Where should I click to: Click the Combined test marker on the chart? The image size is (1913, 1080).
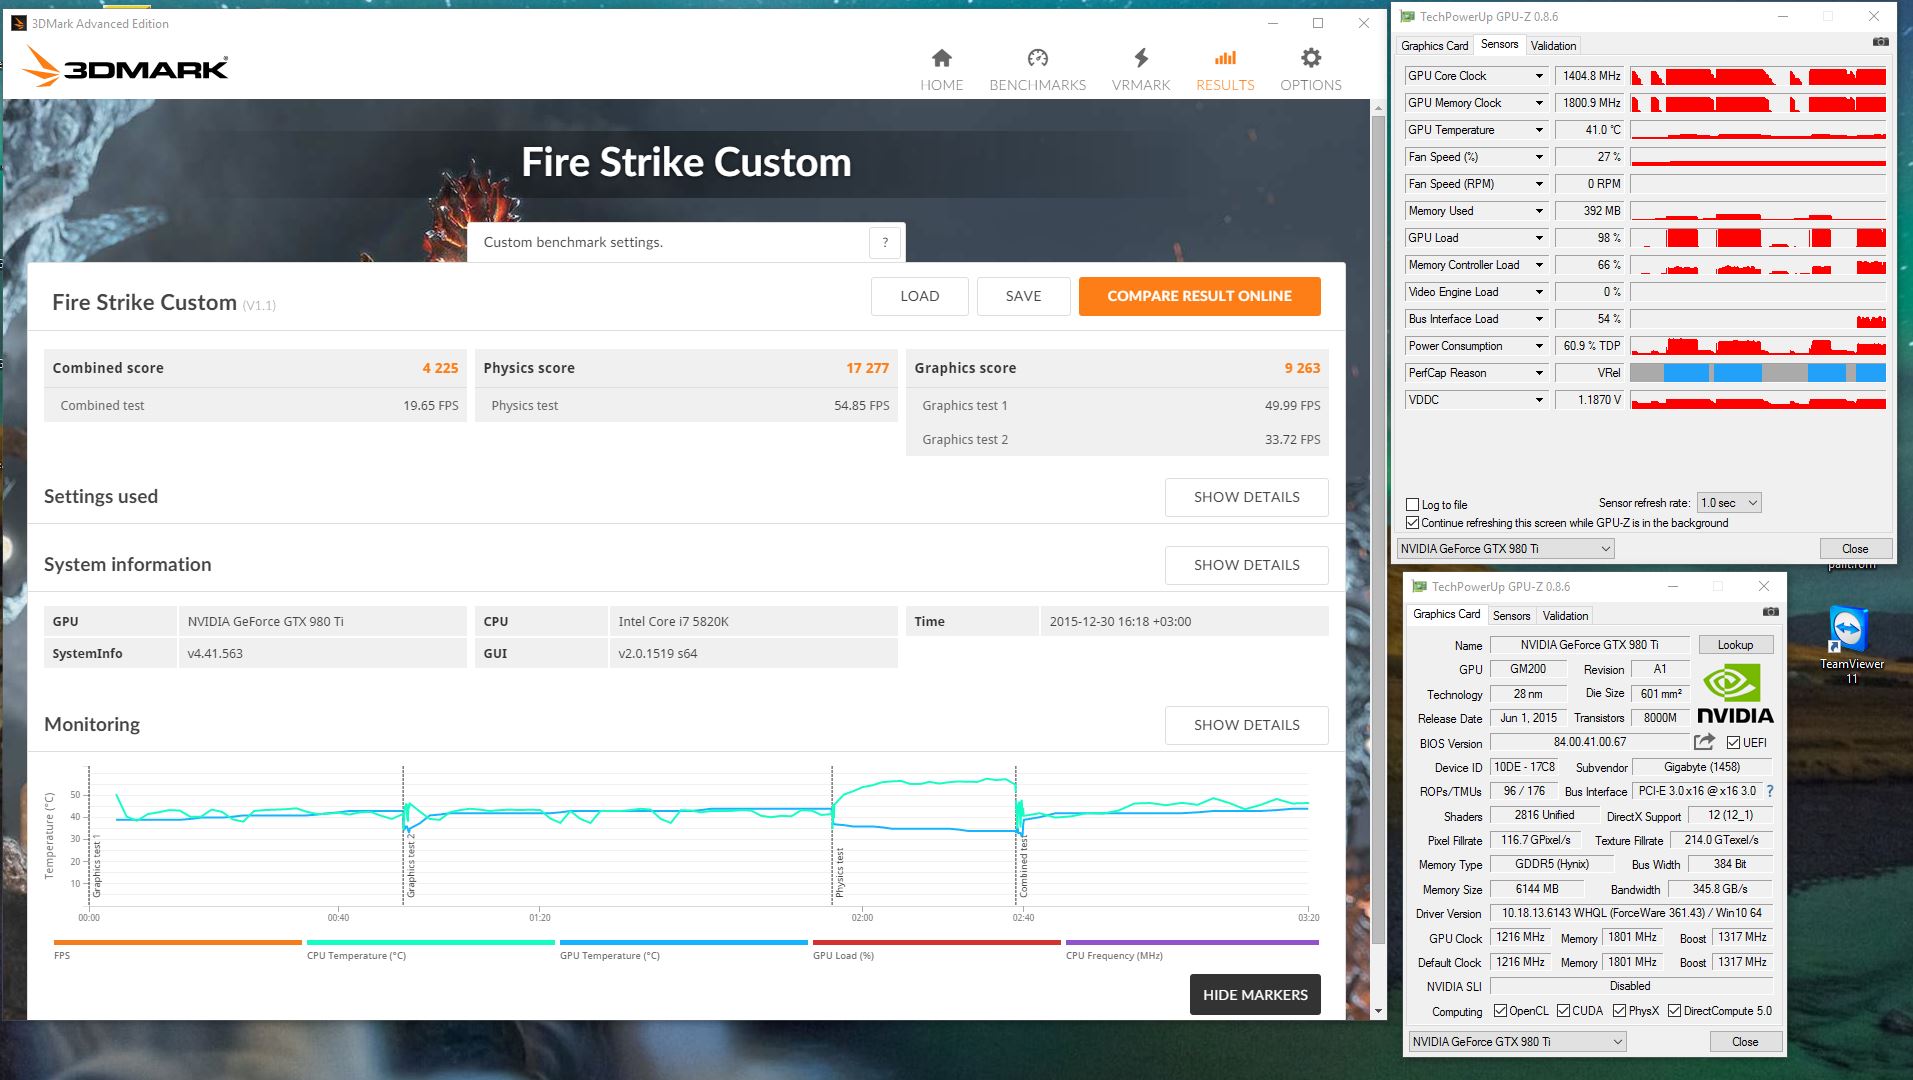tap(1023, 868)
